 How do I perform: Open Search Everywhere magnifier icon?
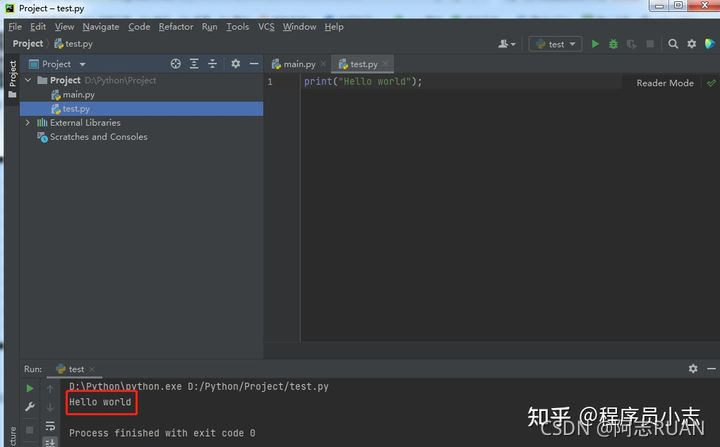673,44
